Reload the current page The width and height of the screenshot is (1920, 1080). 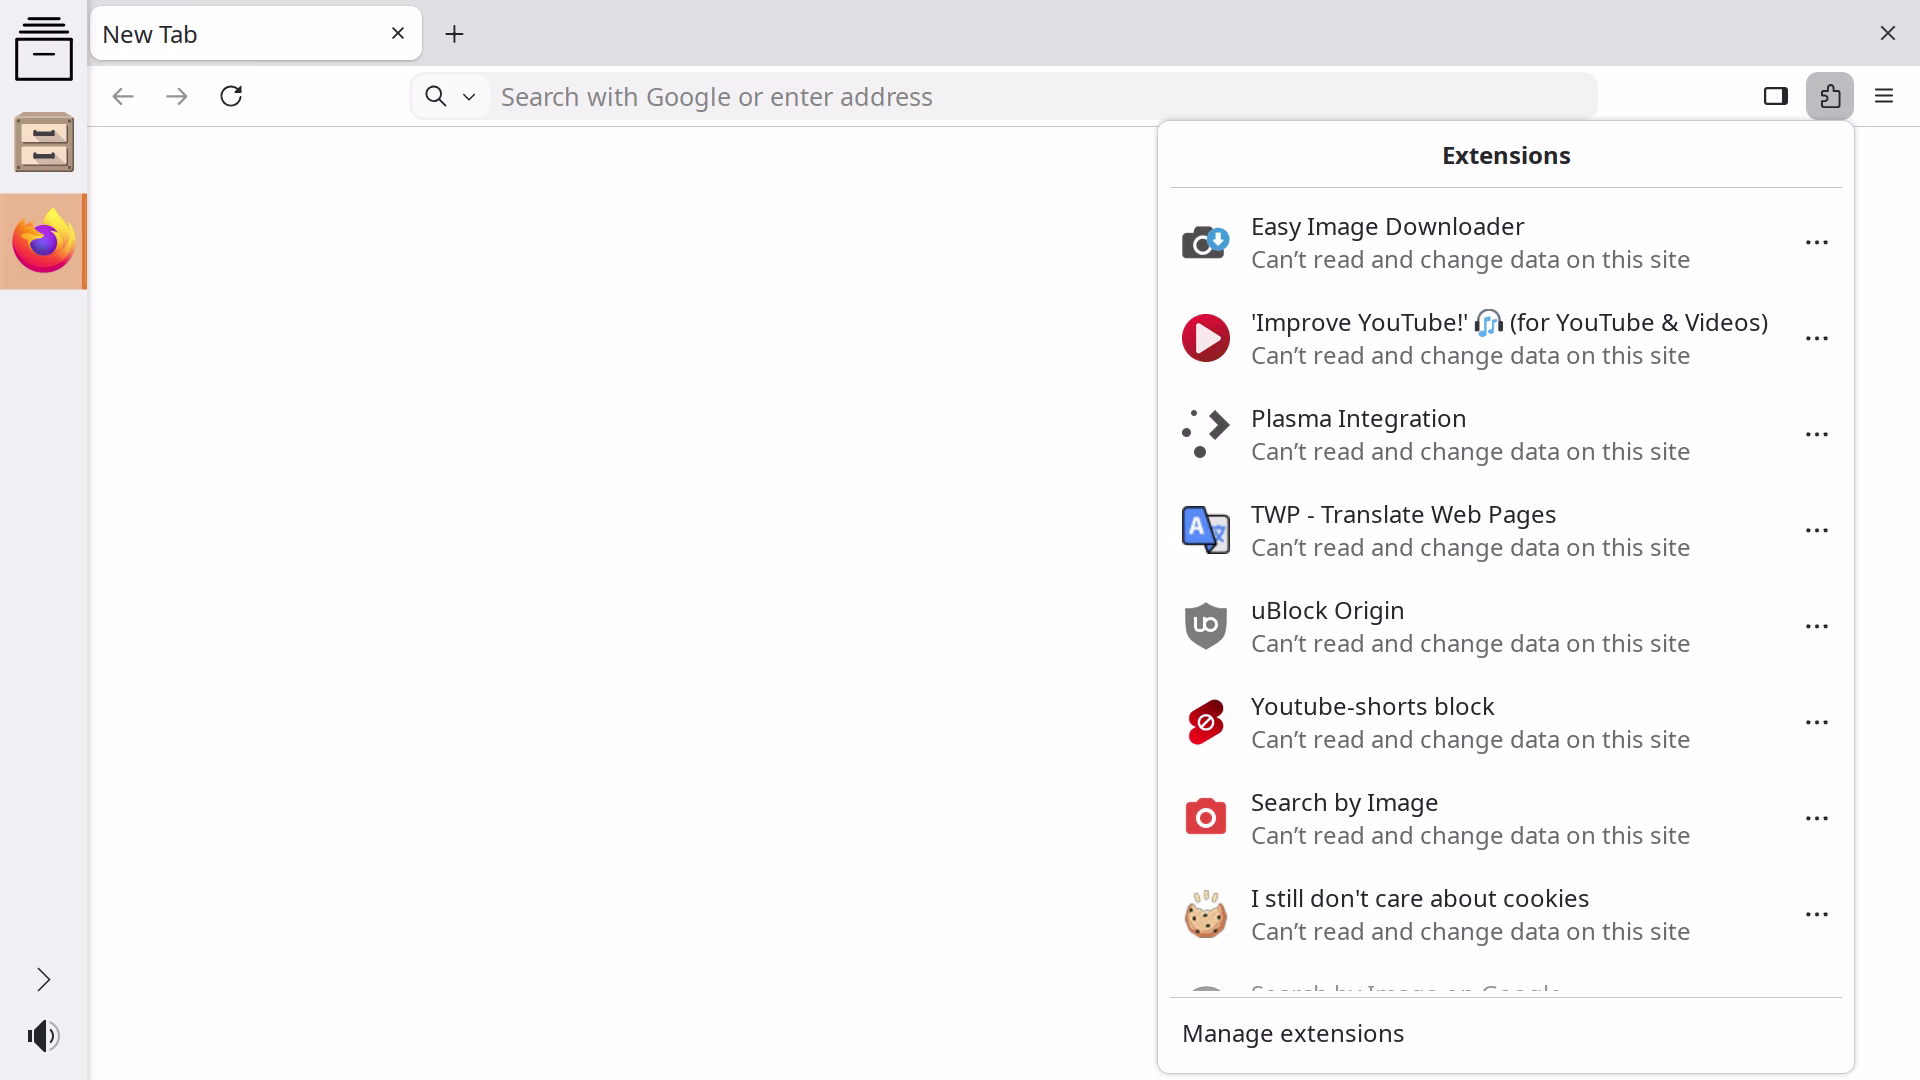tap(231, 96)
